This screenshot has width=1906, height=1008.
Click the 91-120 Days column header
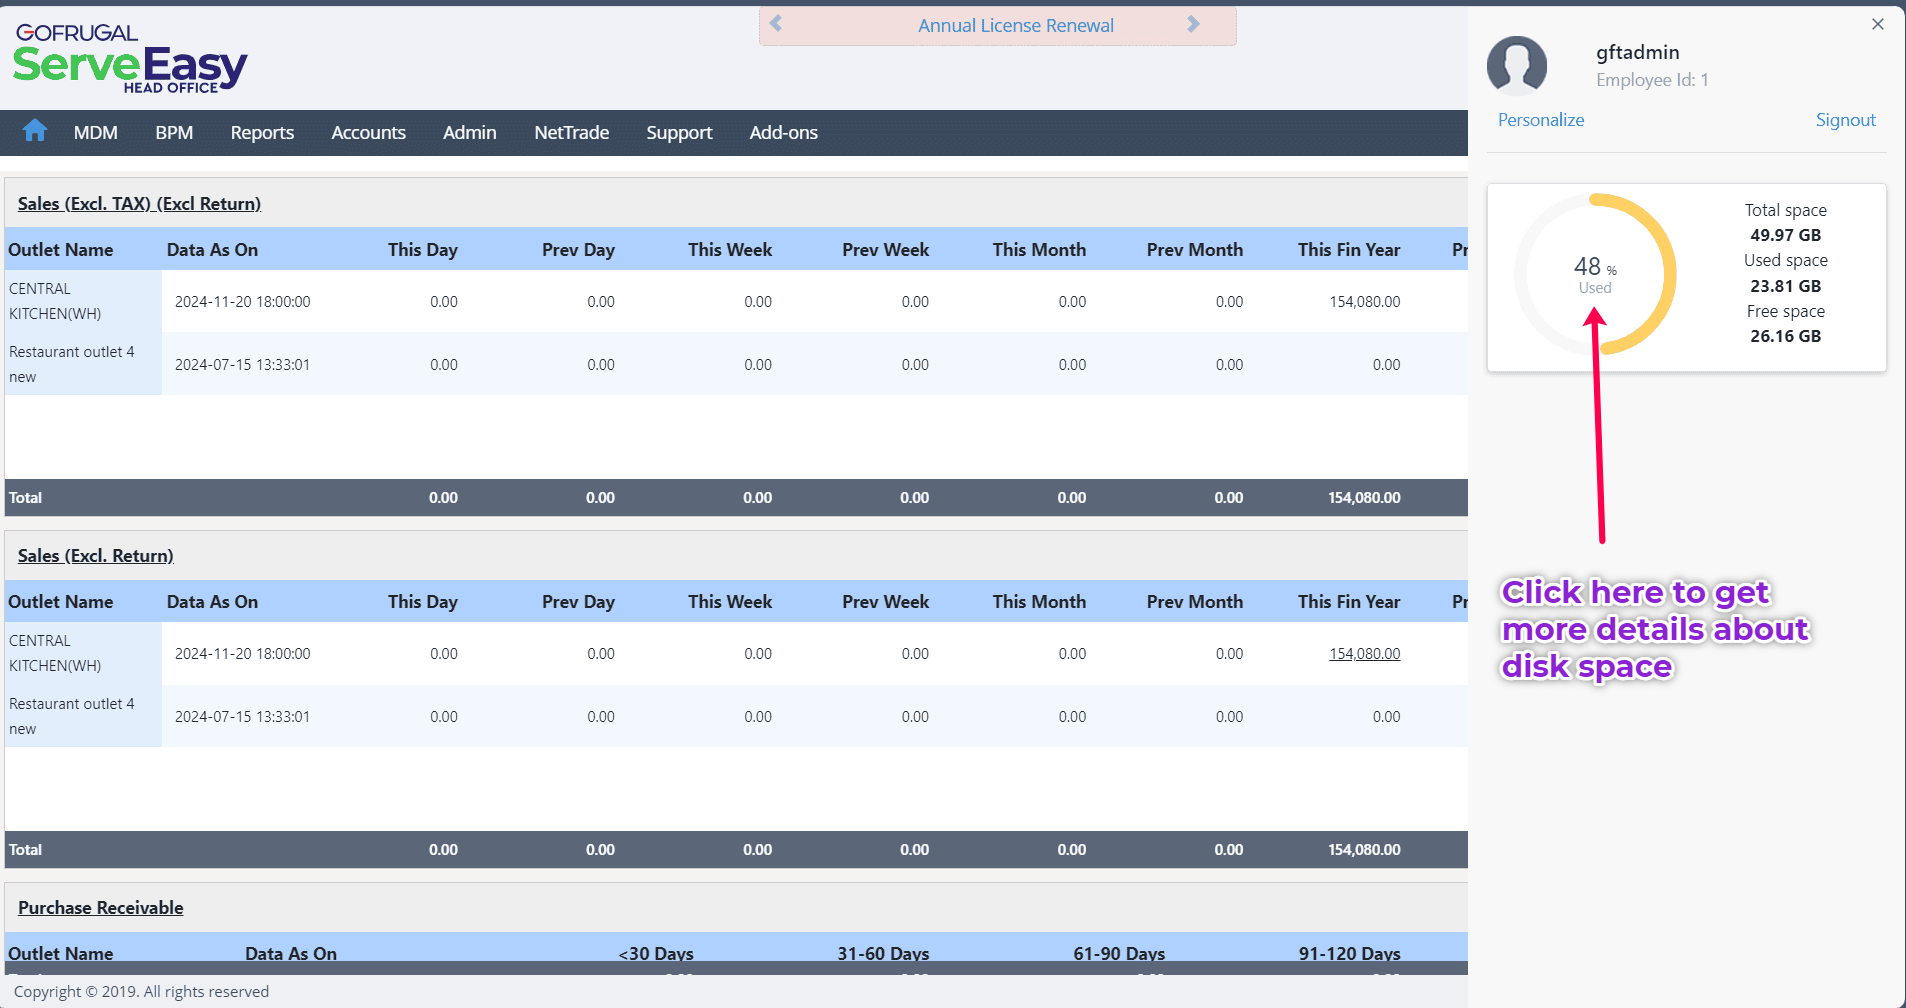(x=1350, y=953)
